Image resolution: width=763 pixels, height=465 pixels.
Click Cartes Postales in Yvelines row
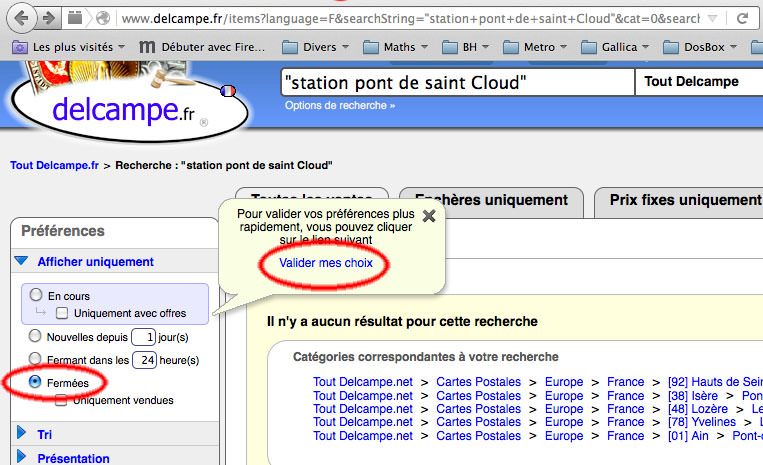click(x=478, y=422)
